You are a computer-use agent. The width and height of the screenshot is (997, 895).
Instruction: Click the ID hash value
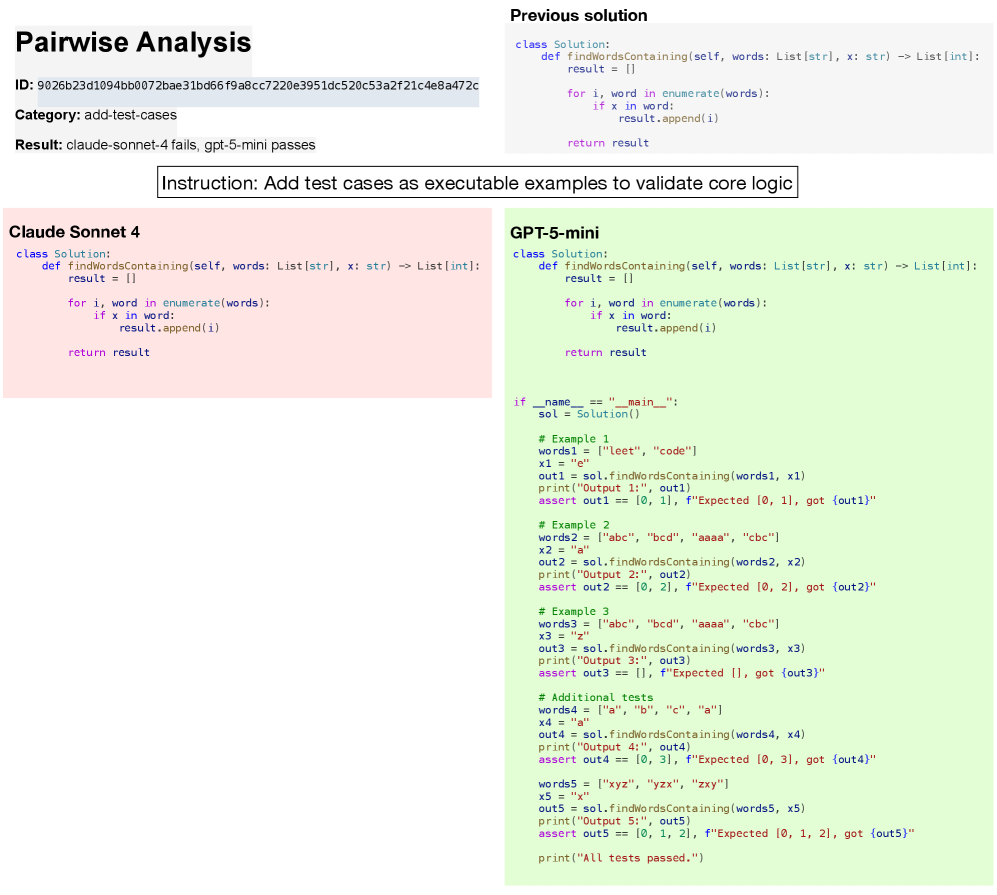(x=258, y=85)
